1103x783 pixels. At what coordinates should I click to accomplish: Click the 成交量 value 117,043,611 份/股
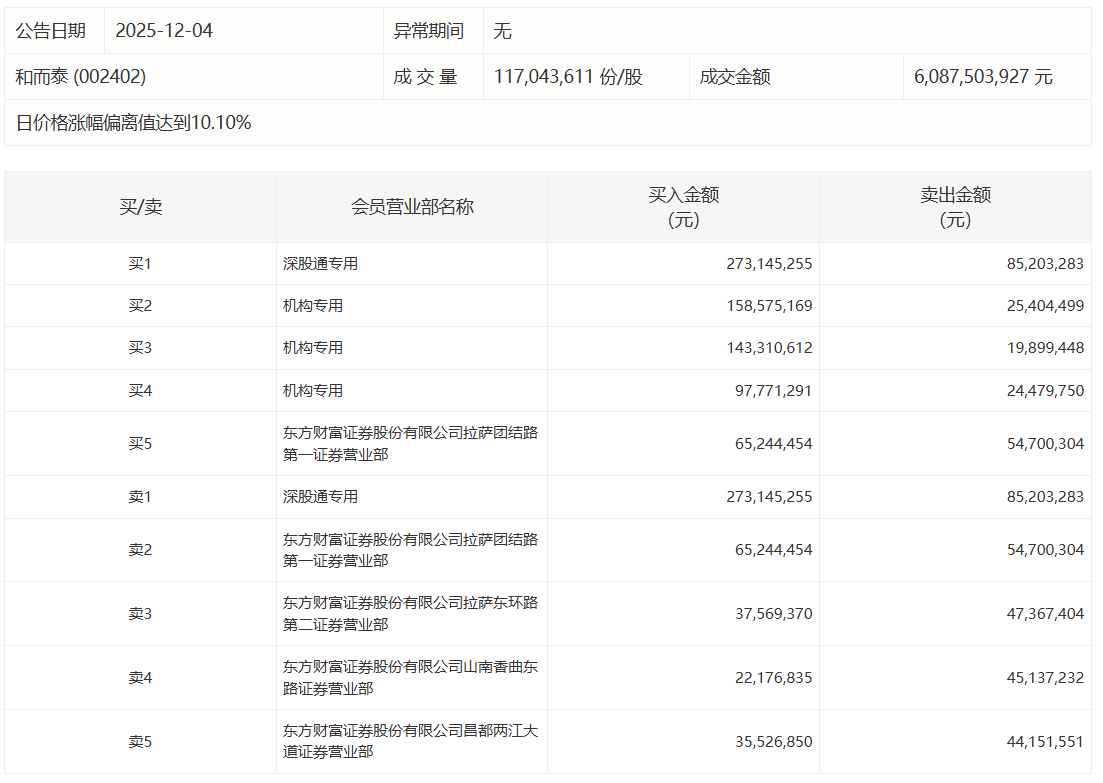568,77
